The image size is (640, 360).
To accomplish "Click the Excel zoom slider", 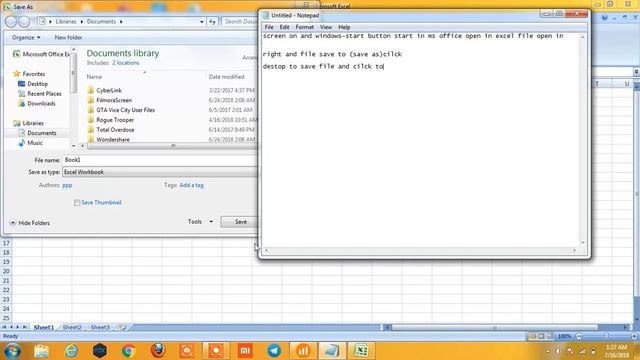I will (607, 336).
